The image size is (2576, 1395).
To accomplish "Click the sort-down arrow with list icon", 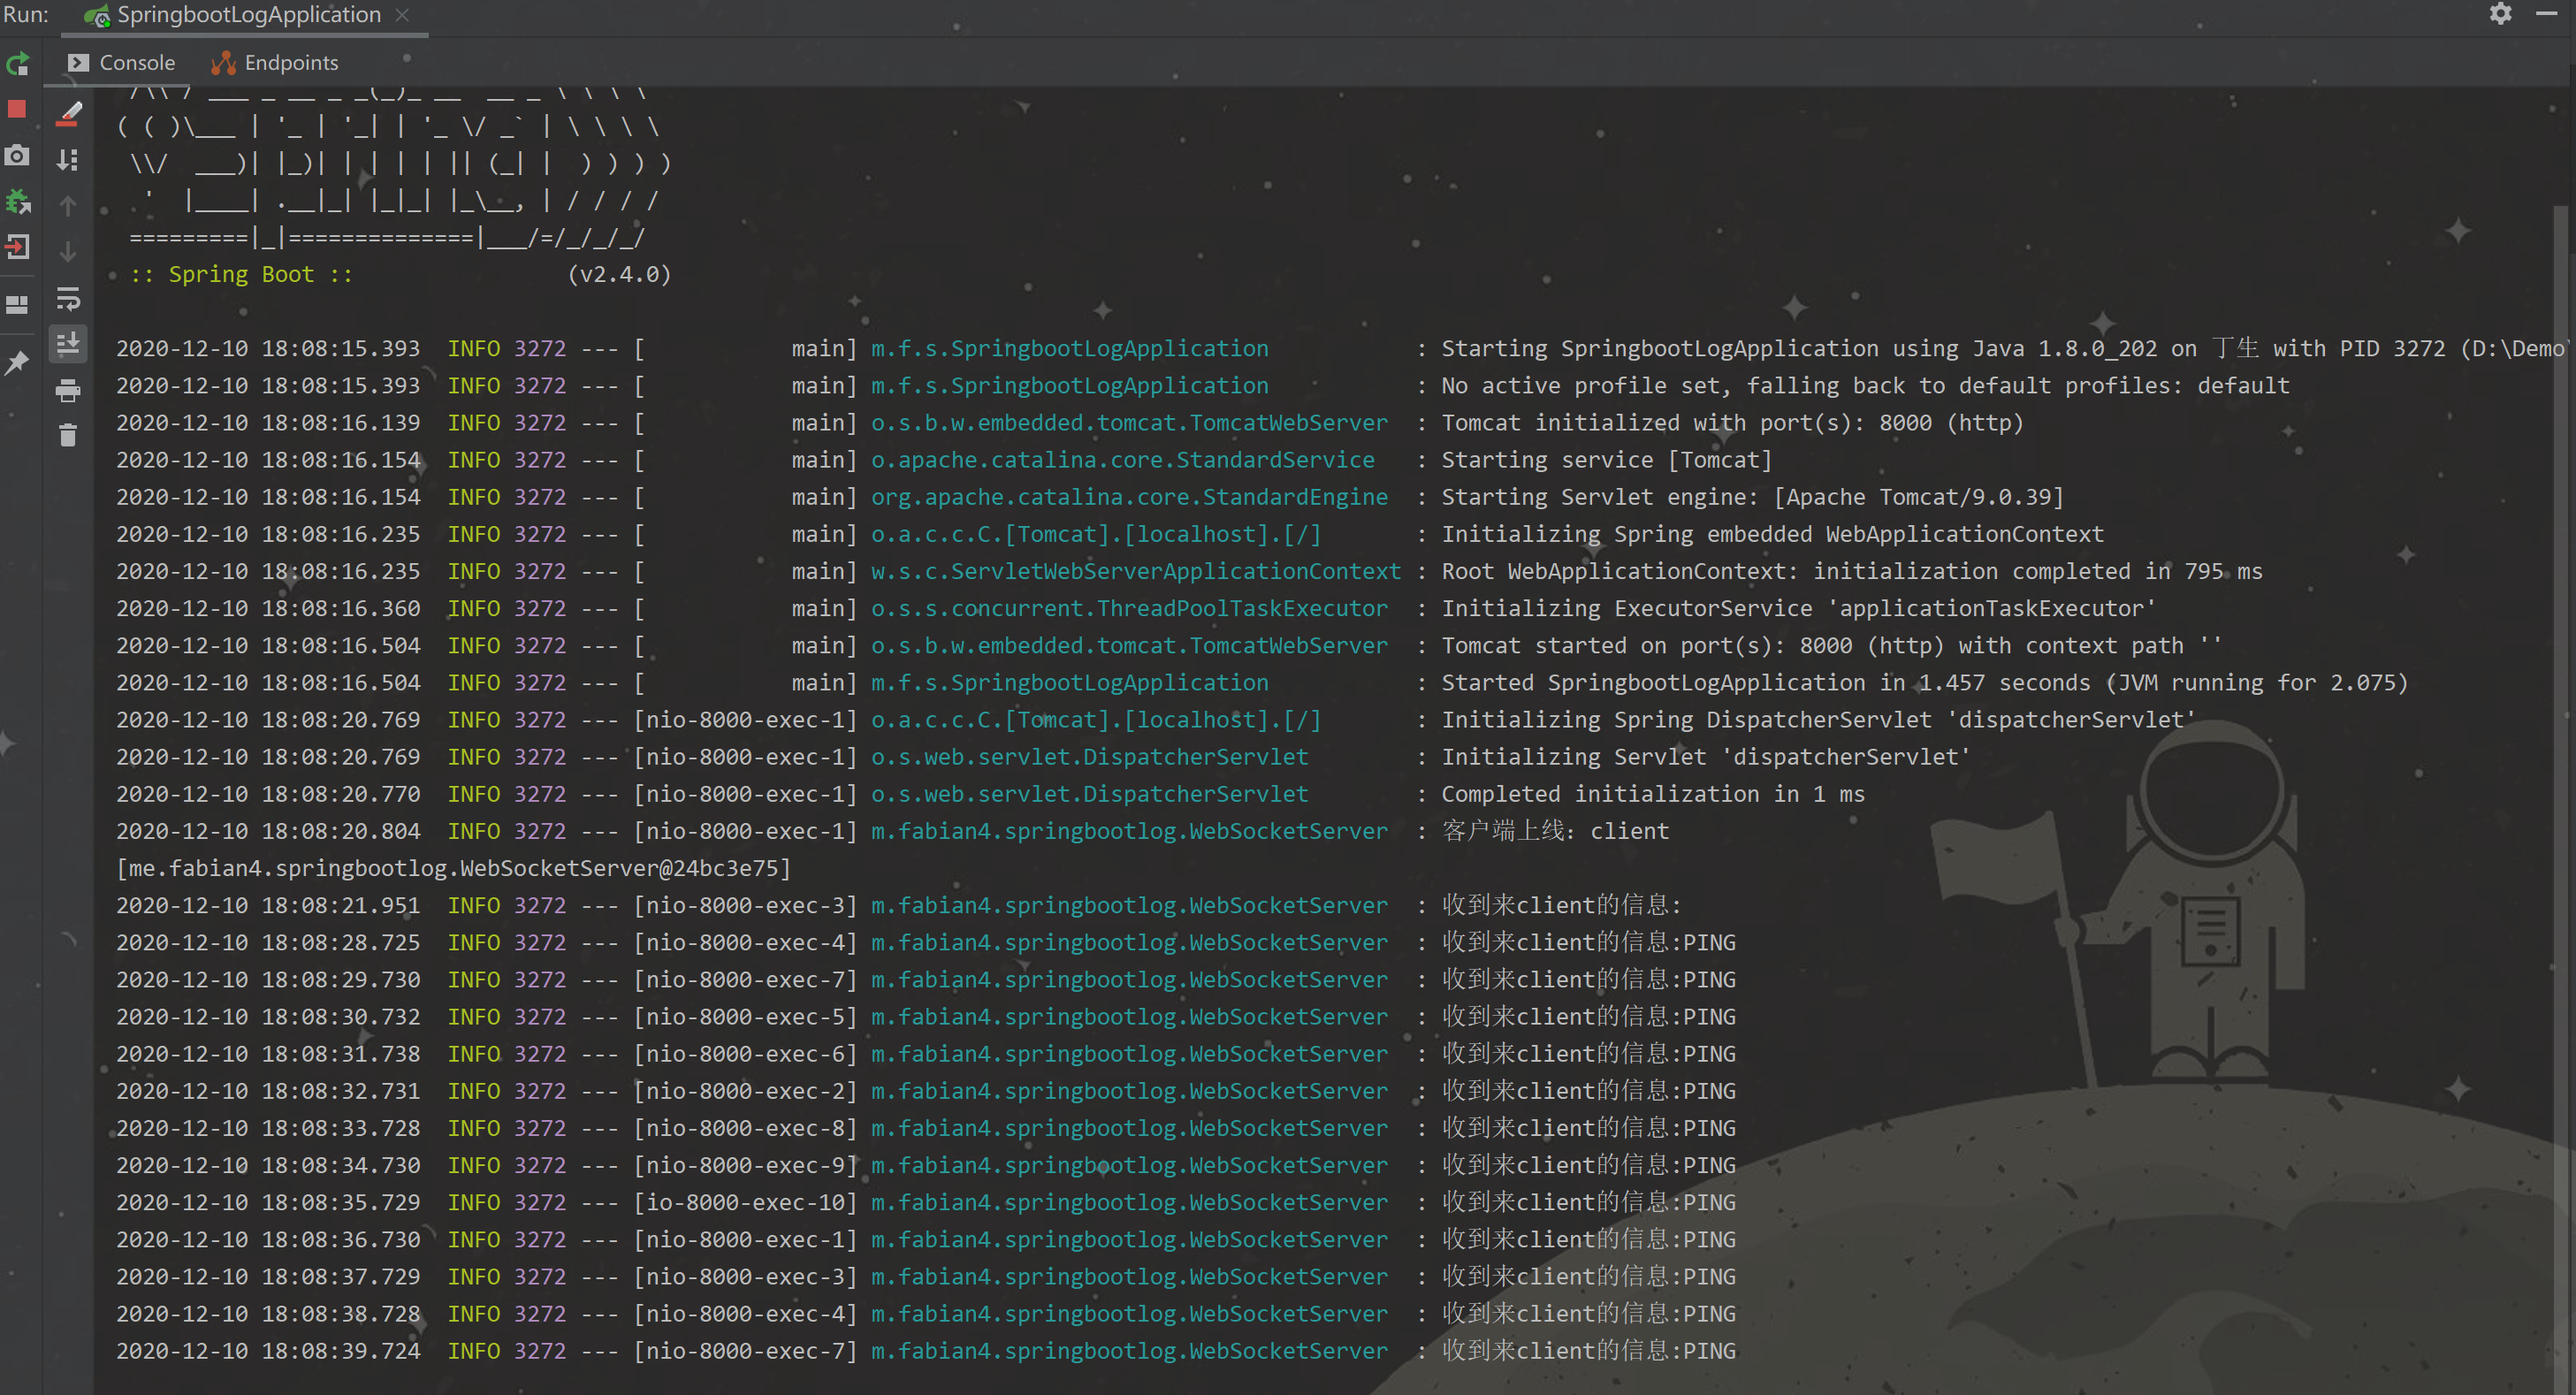I will click(68, 159).
